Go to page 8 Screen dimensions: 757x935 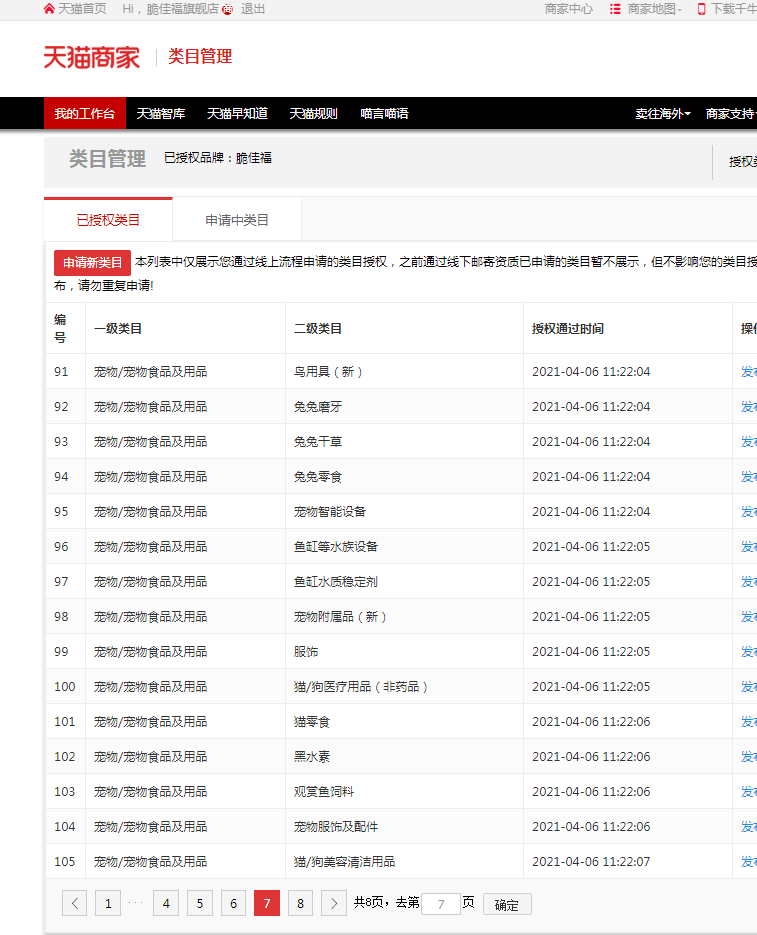[x=300, y=903]
